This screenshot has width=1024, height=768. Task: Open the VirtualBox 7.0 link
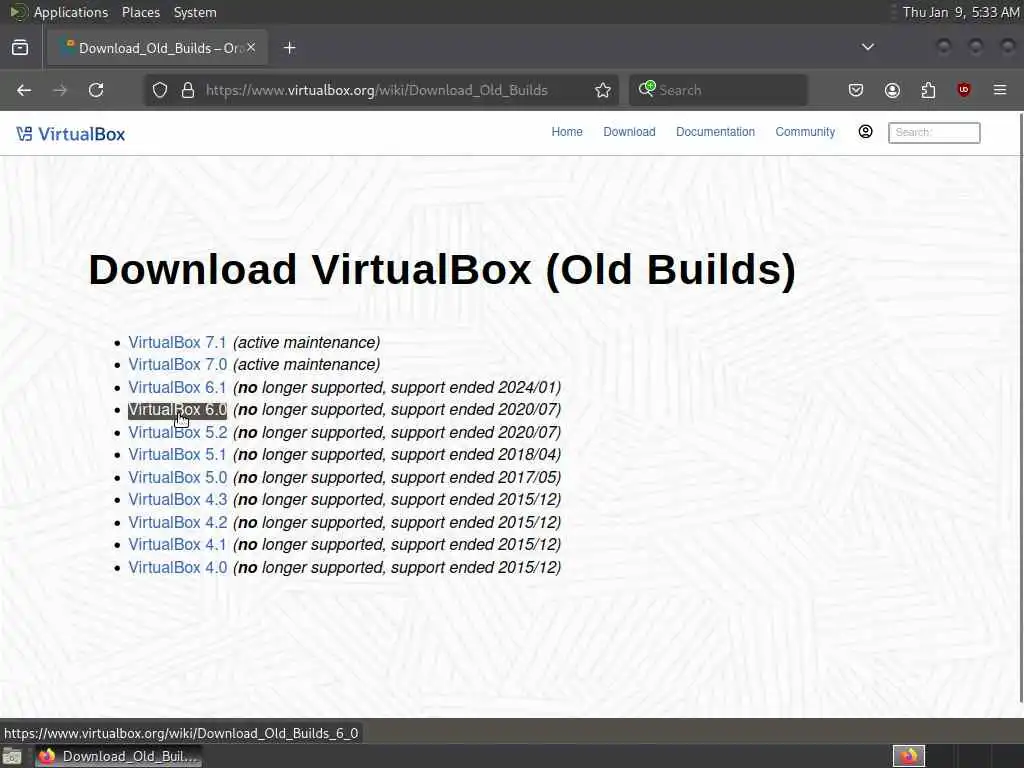coord(177,364)
